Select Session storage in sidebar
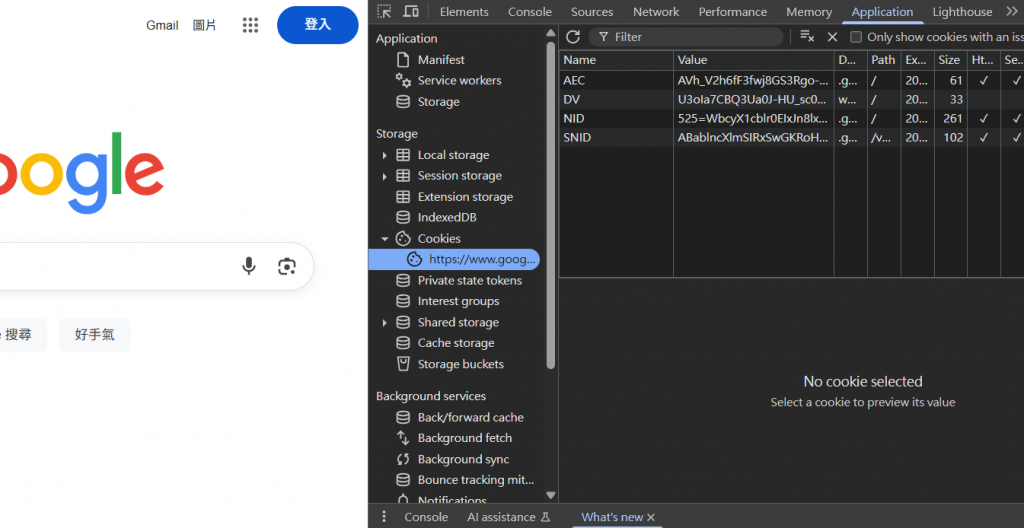This screenshot has width=1024, height=528. click(x=449, y=176)
